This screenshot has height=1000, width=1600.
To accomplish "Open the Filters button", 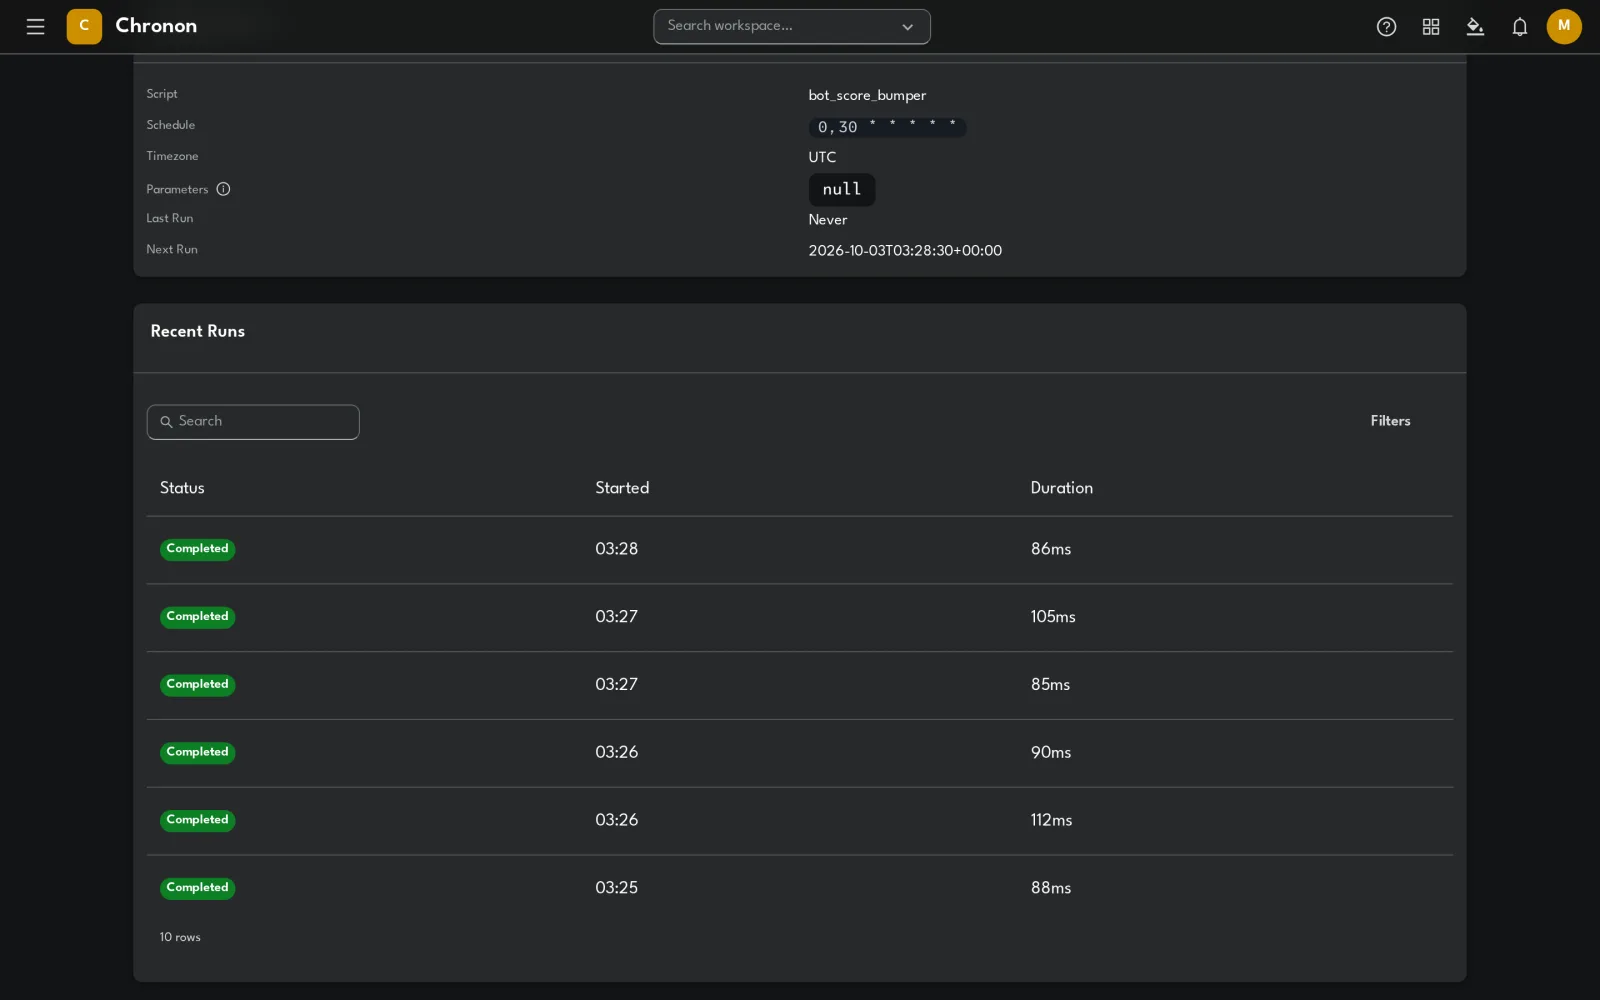I will click(x=1390, y=421).
